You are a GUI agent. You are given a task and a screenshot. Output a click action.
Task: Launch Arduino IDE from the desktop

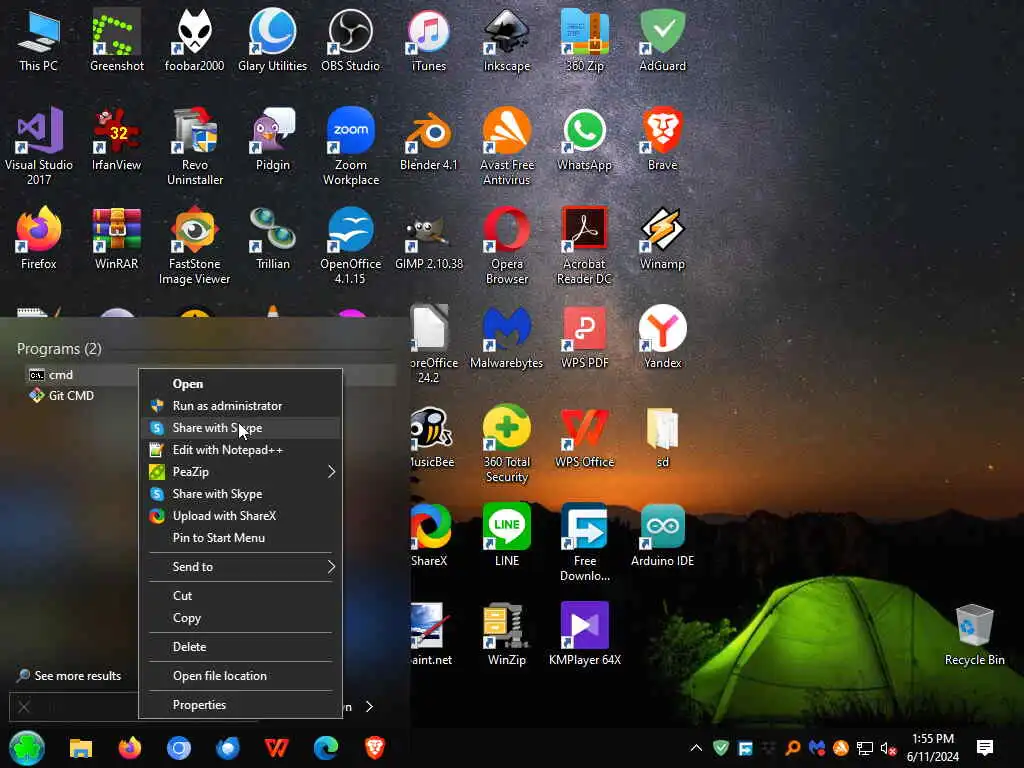pyautogui.click(x=662, y=535)
